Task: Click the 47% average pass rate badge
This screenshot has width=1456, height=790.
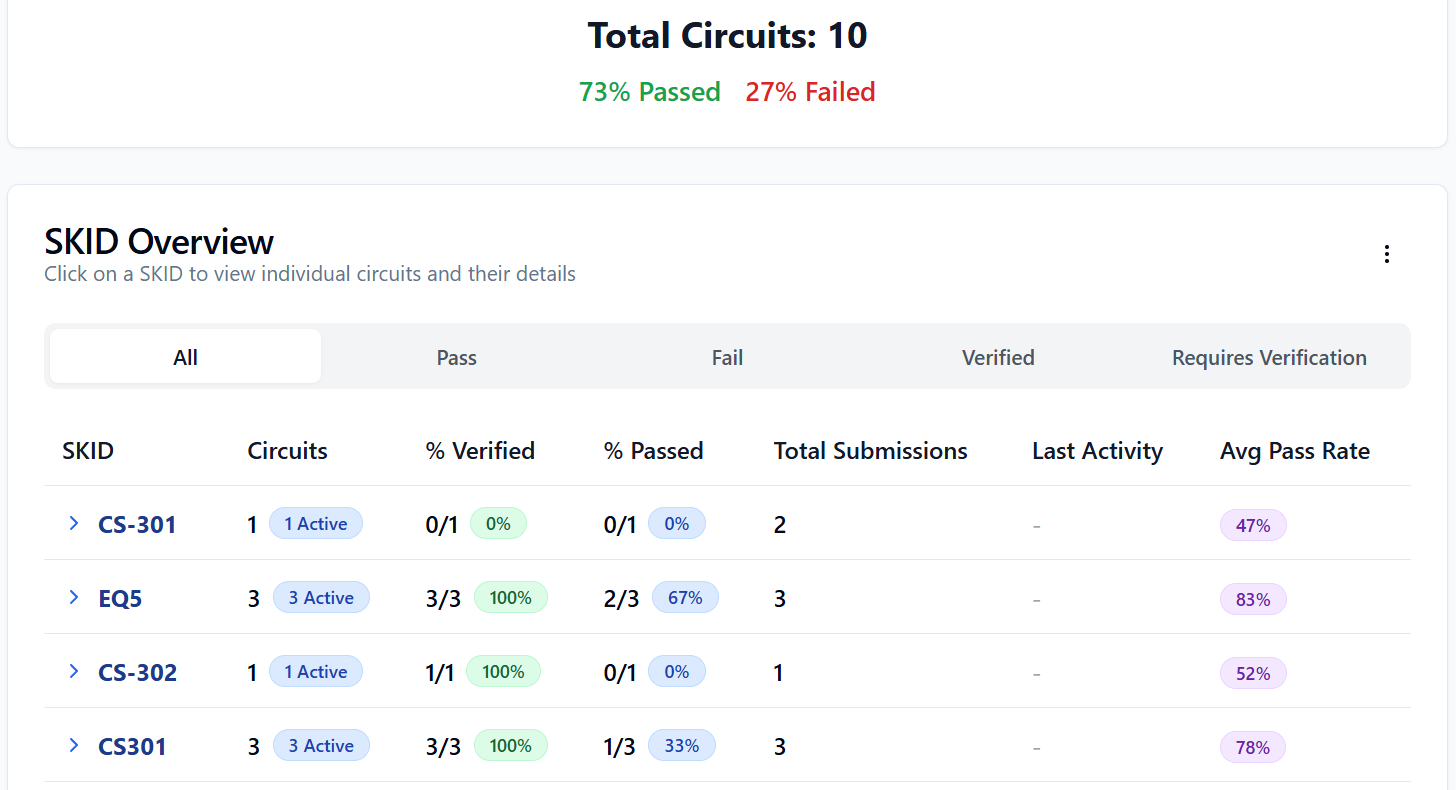Action: (x=1253, y=525)
